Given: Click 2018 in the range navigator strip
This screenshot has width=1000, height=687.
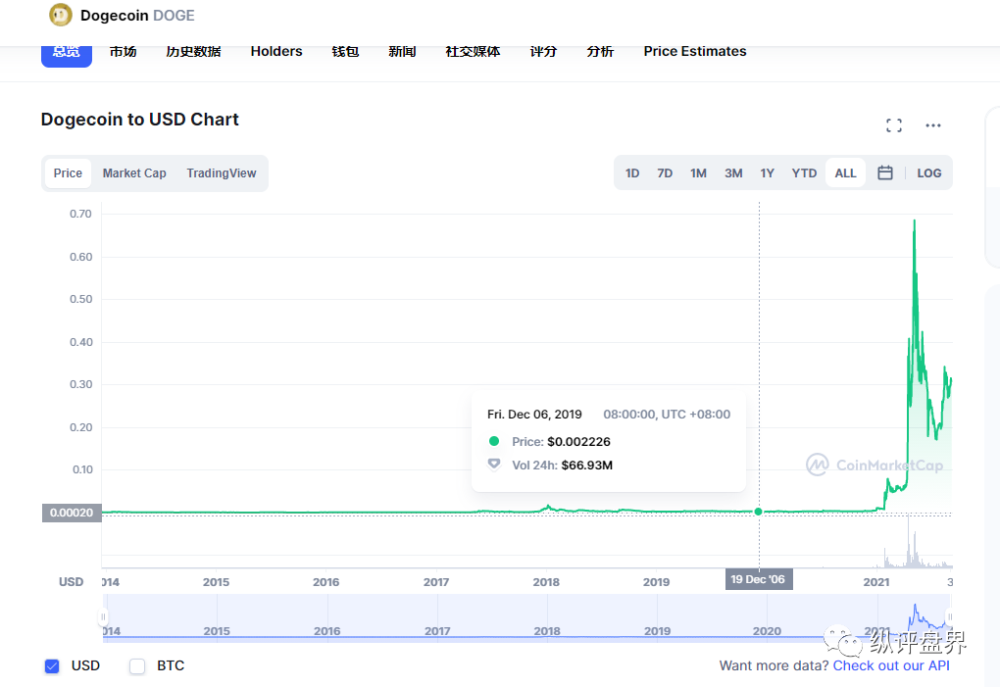Looking at the screenshot, I should point(547,631).
